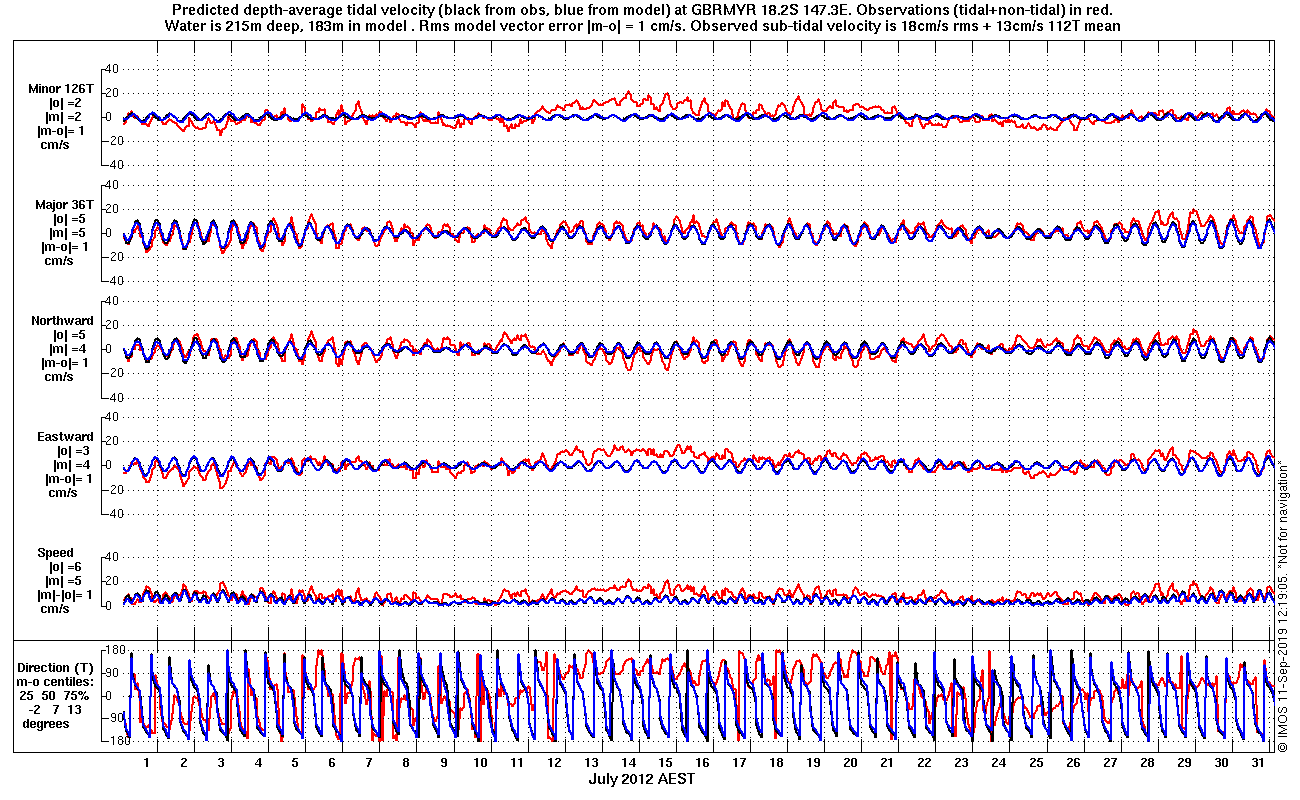Click the x-axis day label 31

(x=1258, y=763)
